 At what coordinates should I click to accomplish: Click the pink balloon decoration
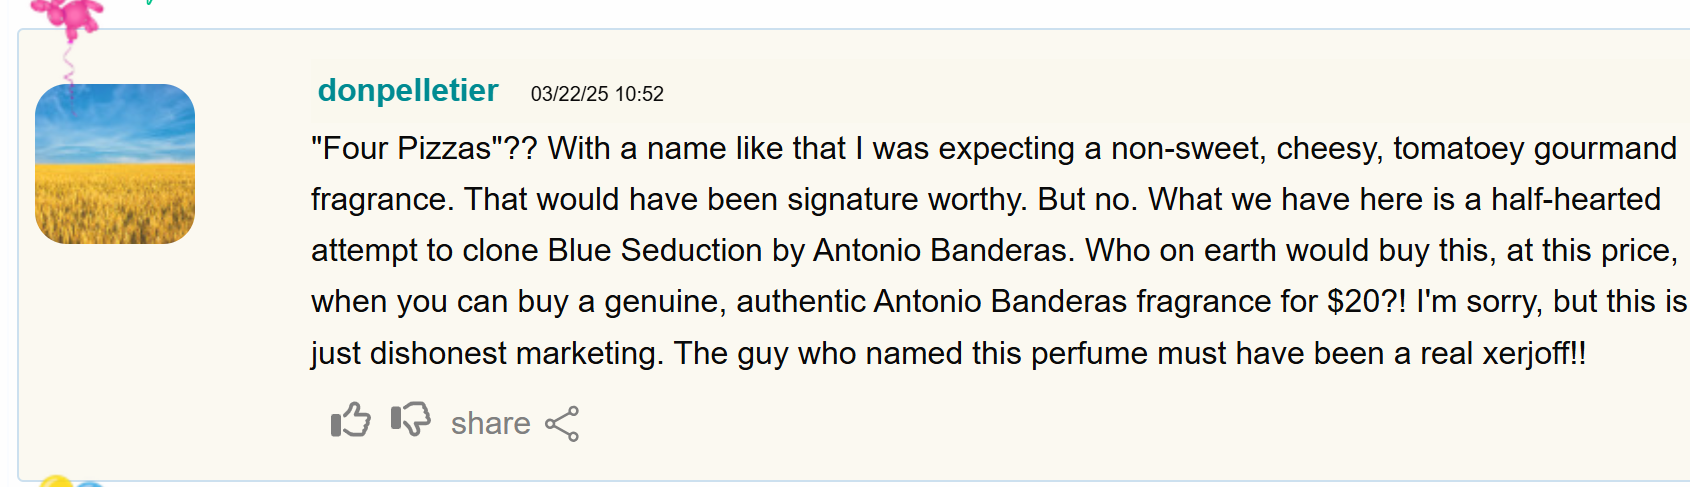click(x=69, y=16)
